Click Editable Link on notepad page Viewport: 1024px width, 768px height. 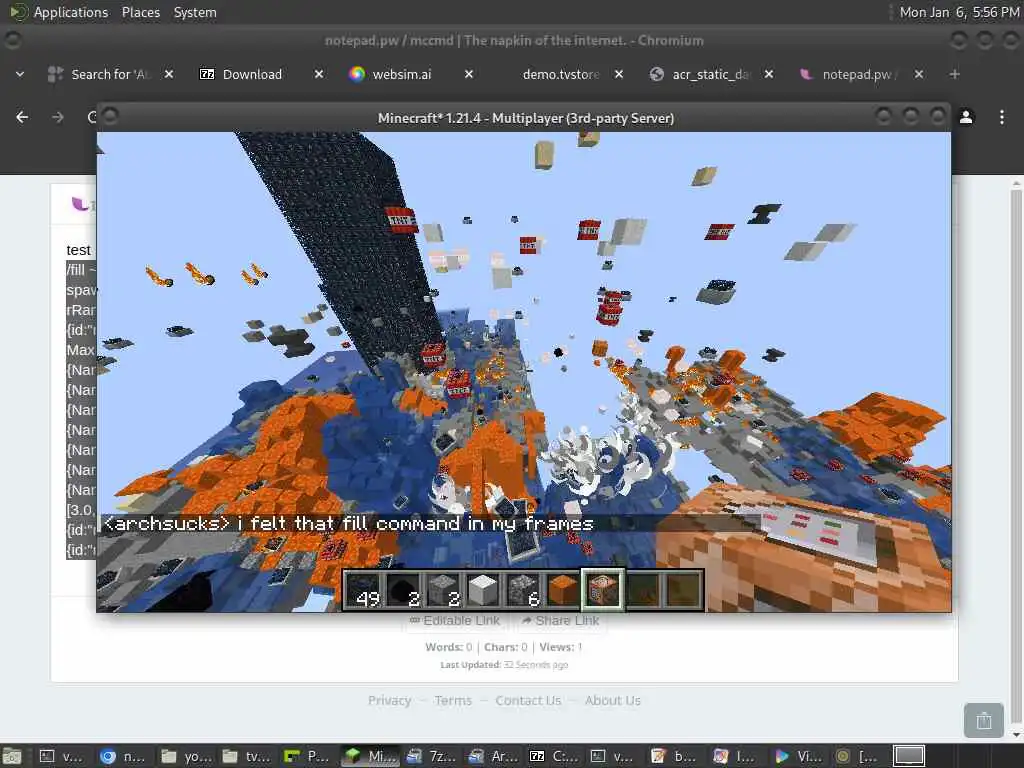pos(455,620)
